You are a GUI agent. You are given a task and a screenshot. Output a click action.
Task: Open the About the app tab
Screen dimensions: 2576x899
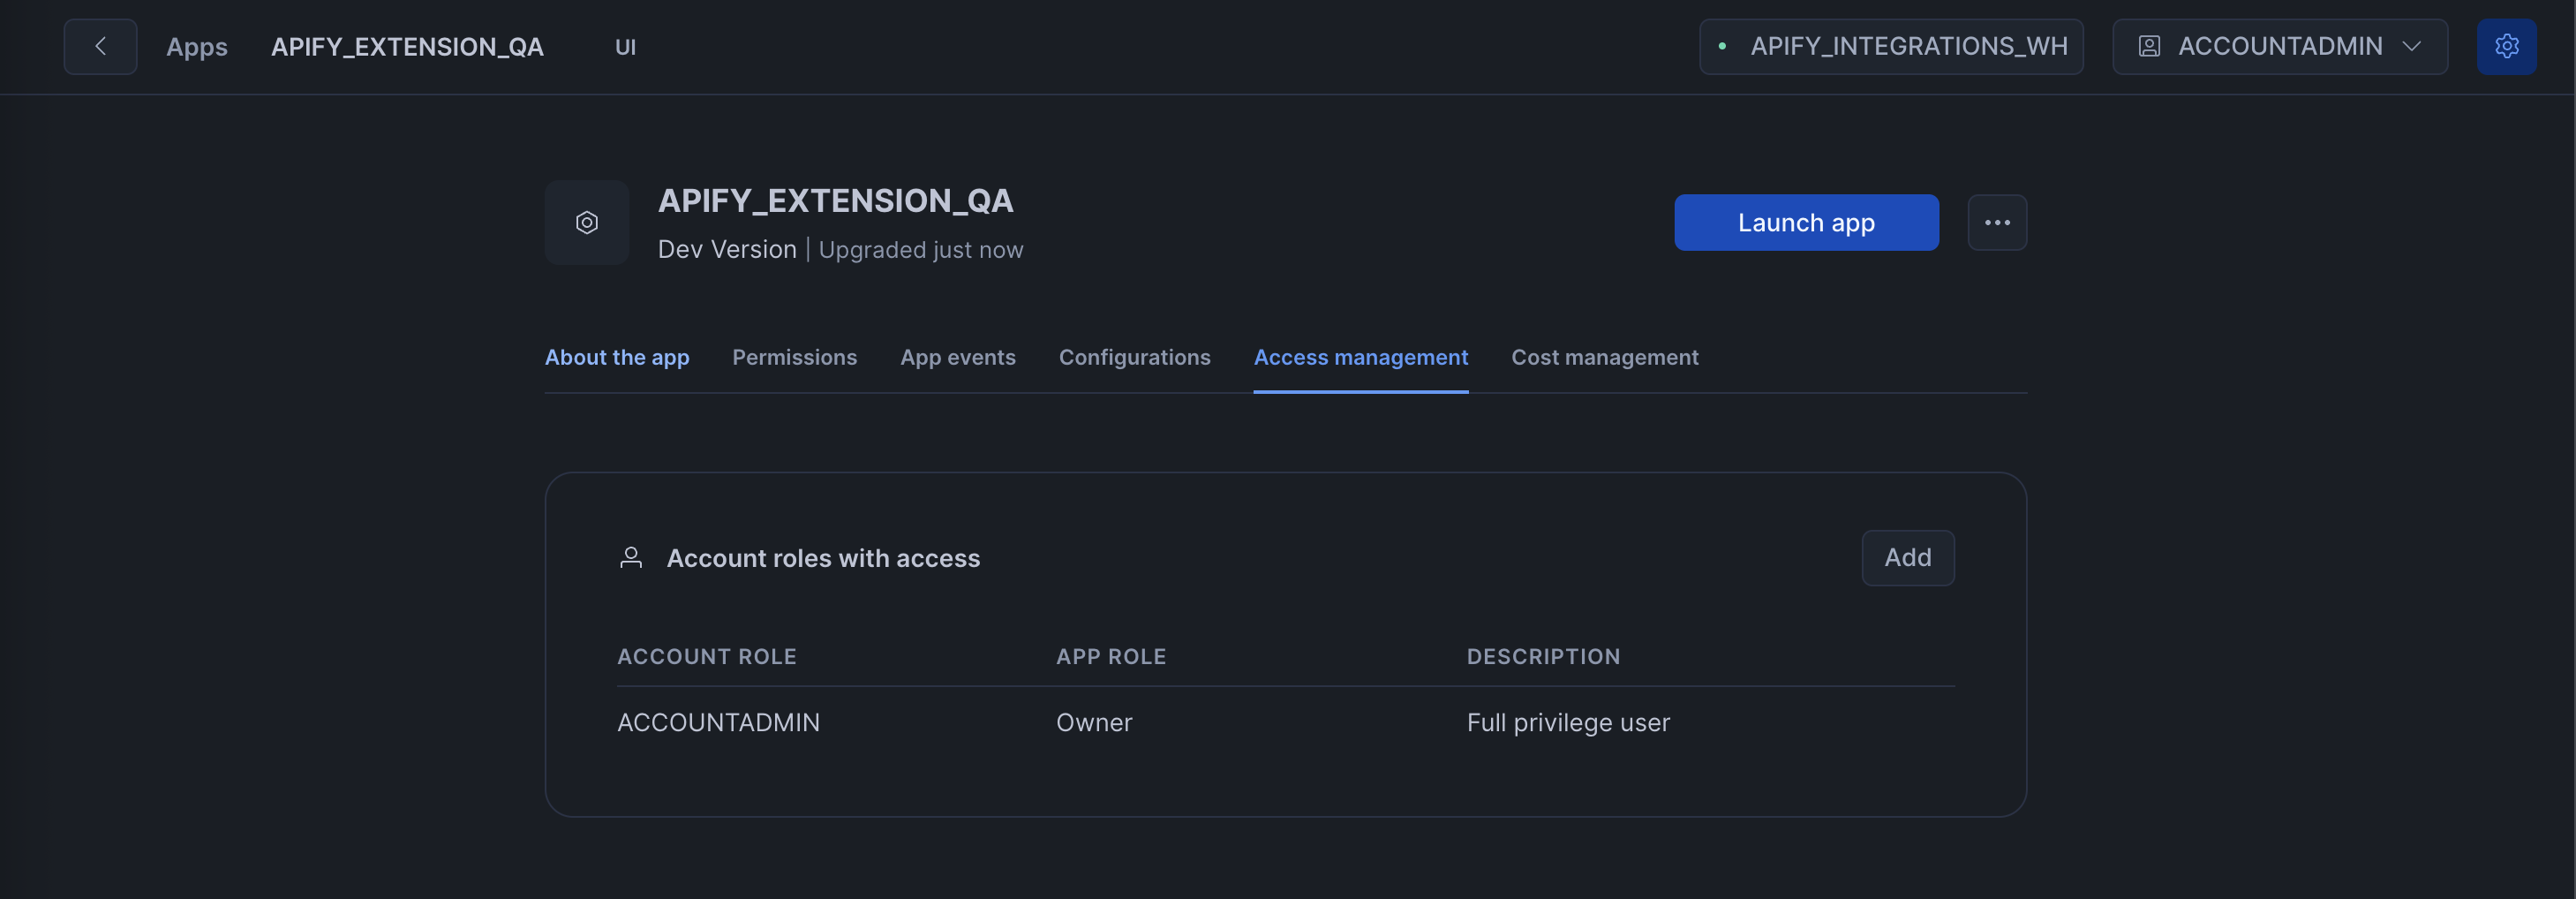(617, 357)
